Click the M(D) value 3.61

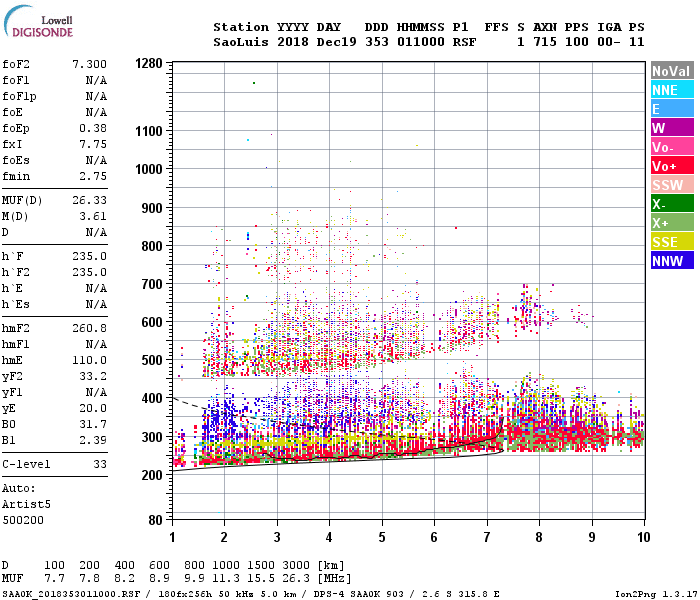(x=93, y=216)
